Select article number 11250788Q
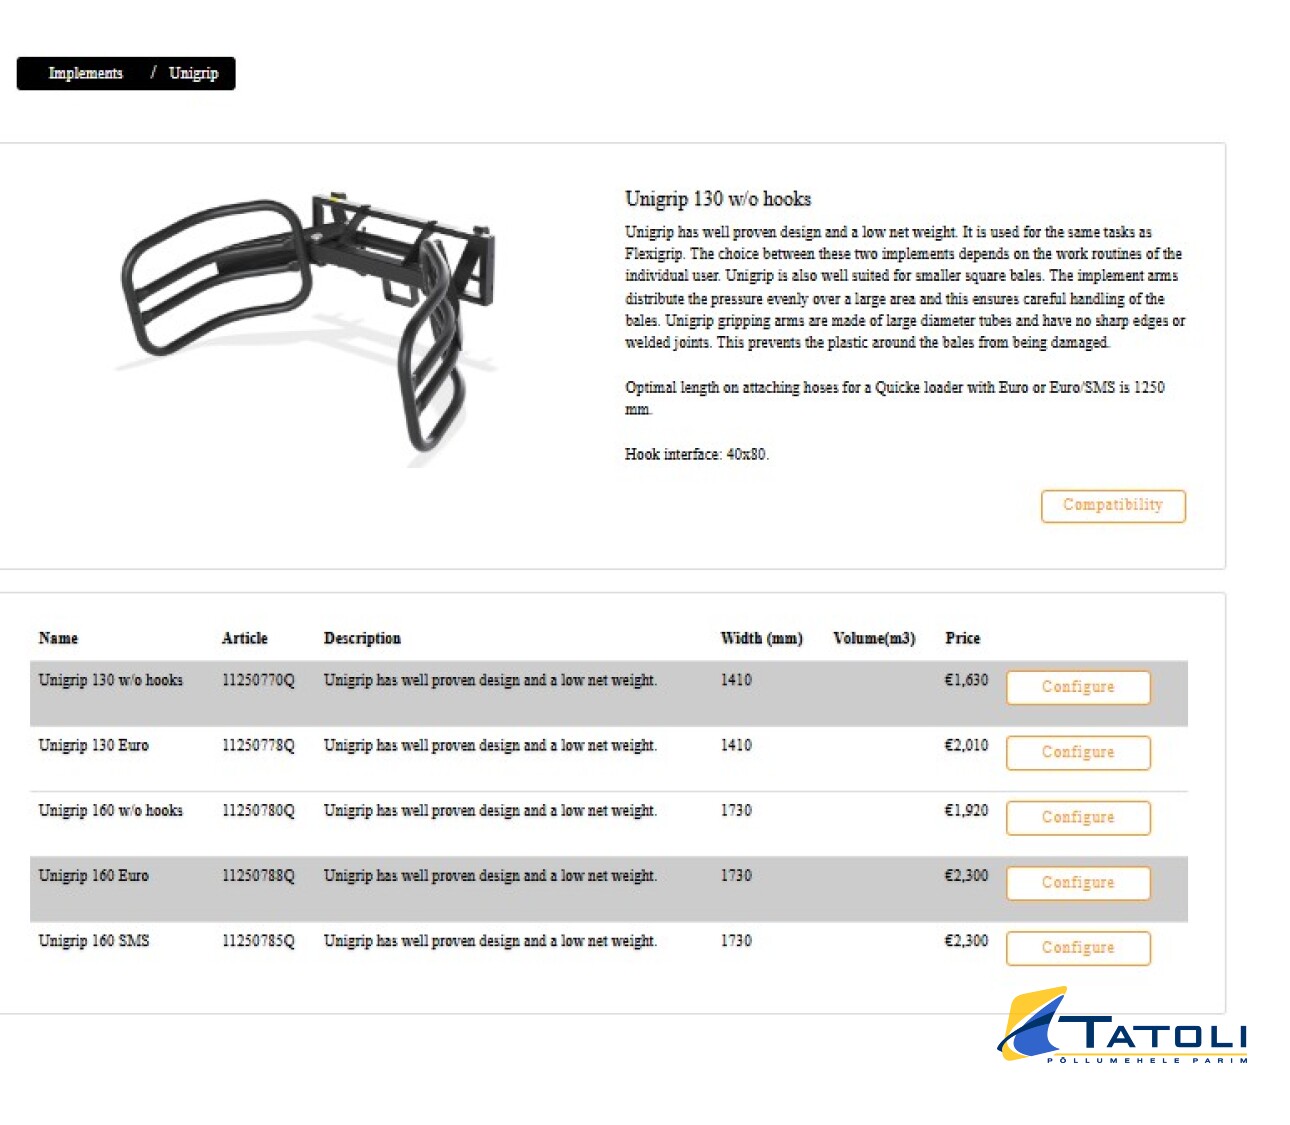 258,875
